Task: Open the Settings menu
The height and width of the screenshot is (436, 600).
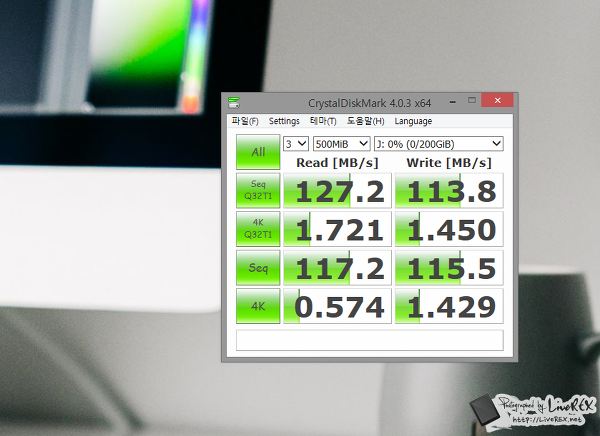Action: pyautogui.click(x=284, y=121)
